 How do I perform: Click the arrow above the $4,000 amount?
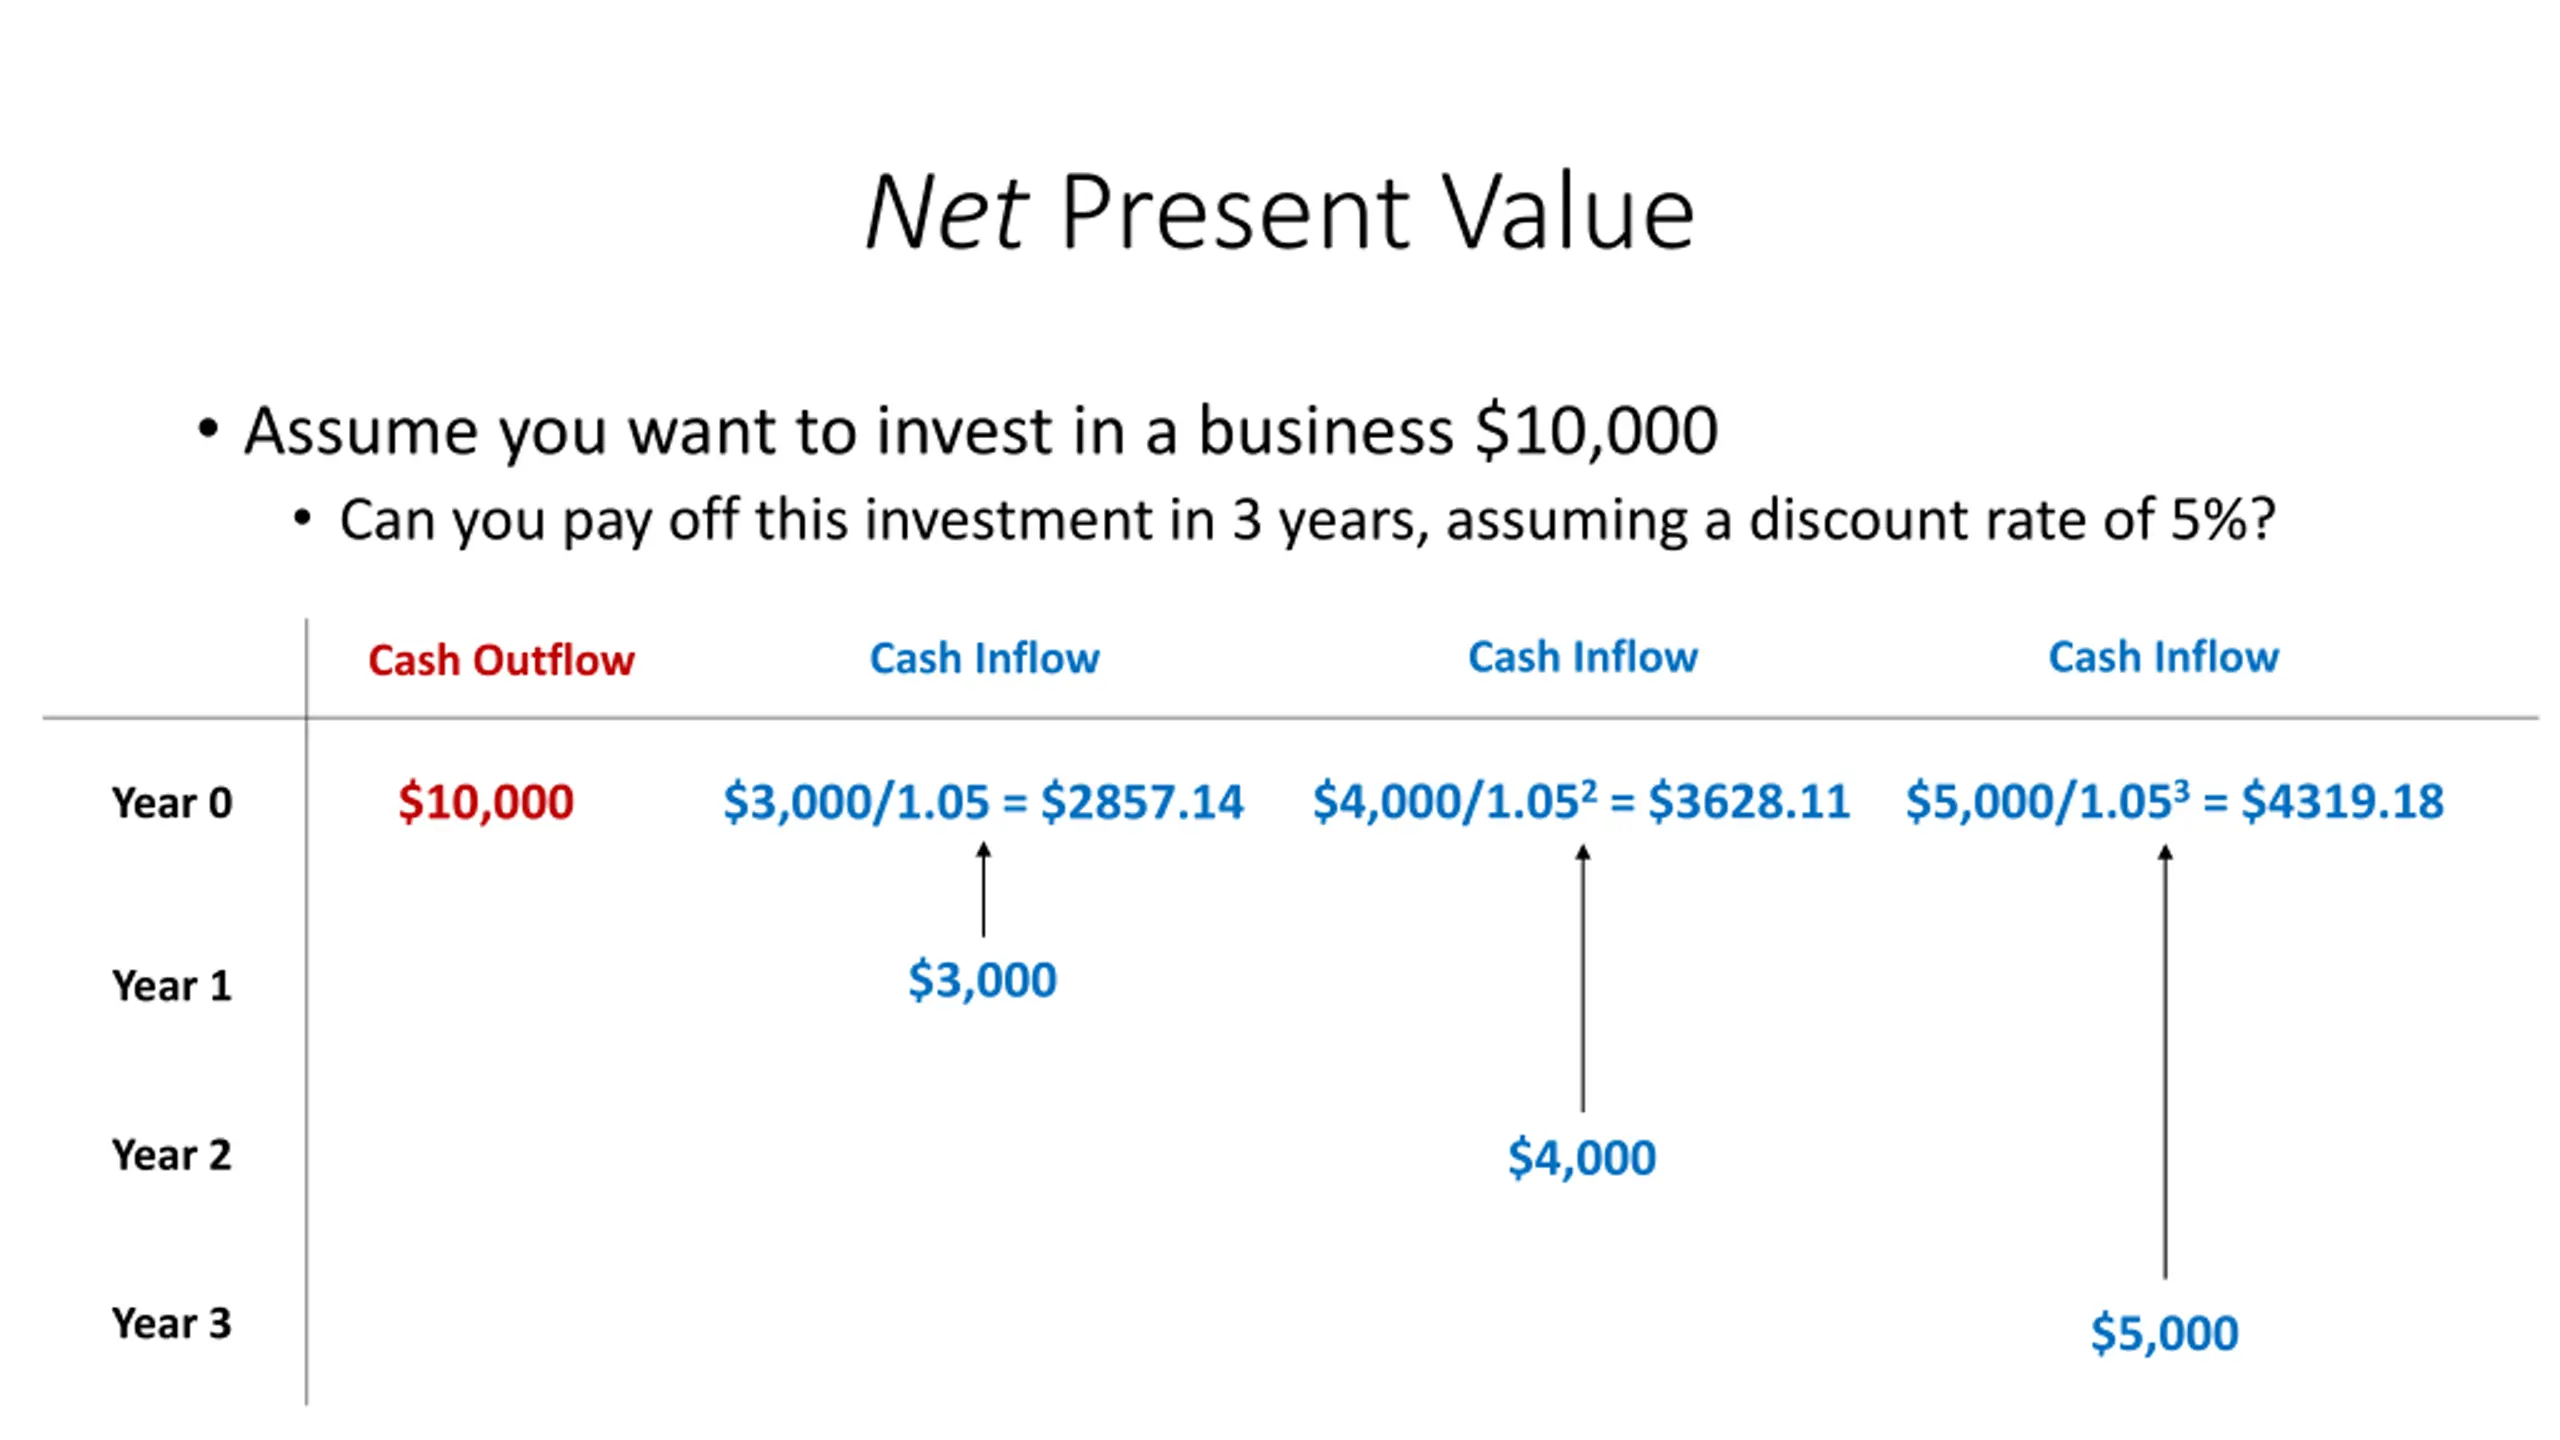[1582, 978]
